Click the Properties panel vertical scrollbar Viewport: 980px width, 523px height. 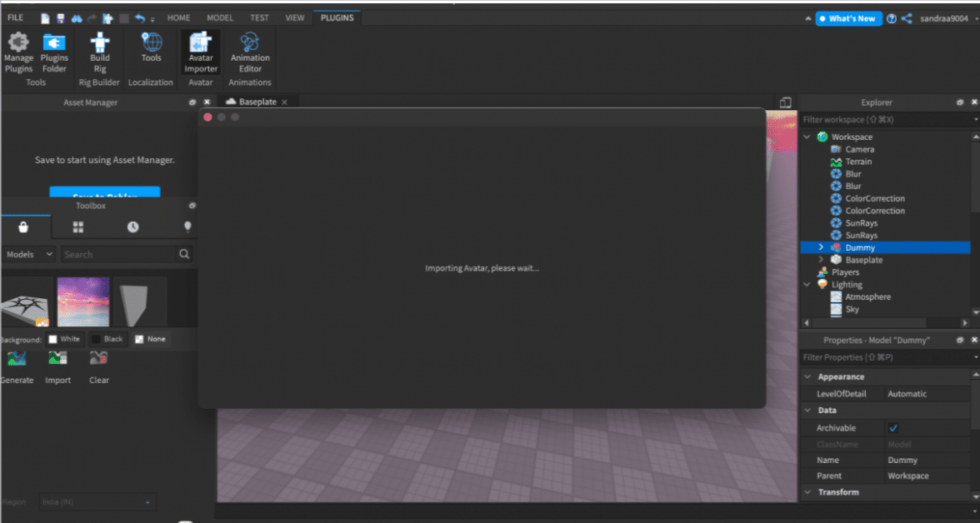point(976,404)
